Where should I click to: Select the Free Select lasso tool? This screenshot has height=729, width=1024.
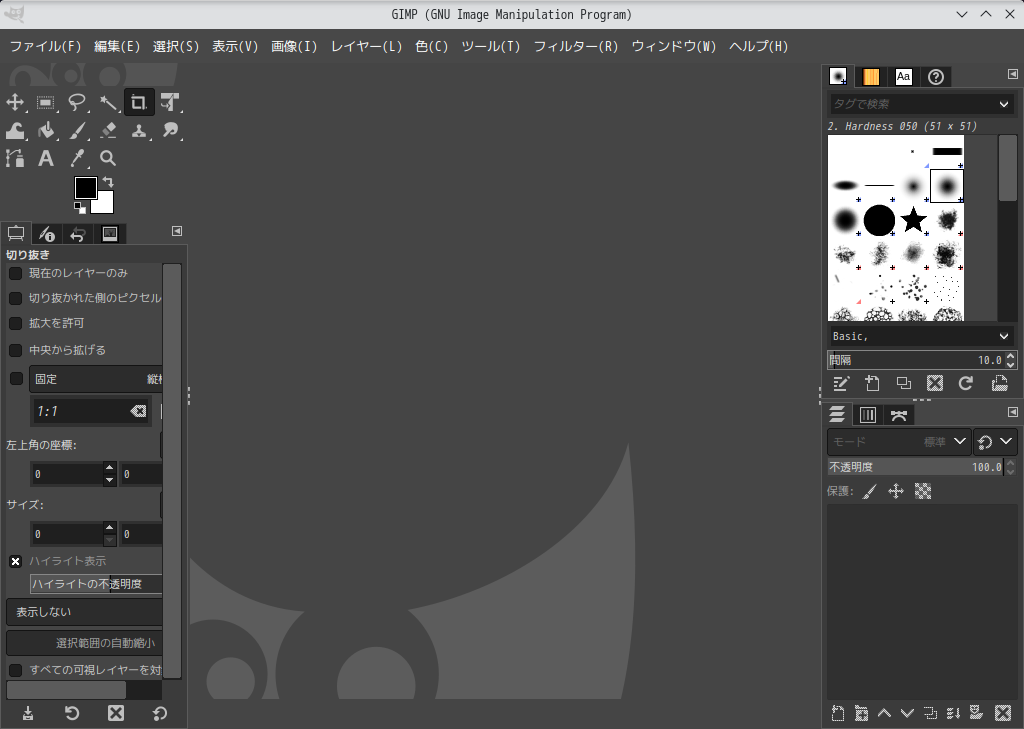[77, 103]
